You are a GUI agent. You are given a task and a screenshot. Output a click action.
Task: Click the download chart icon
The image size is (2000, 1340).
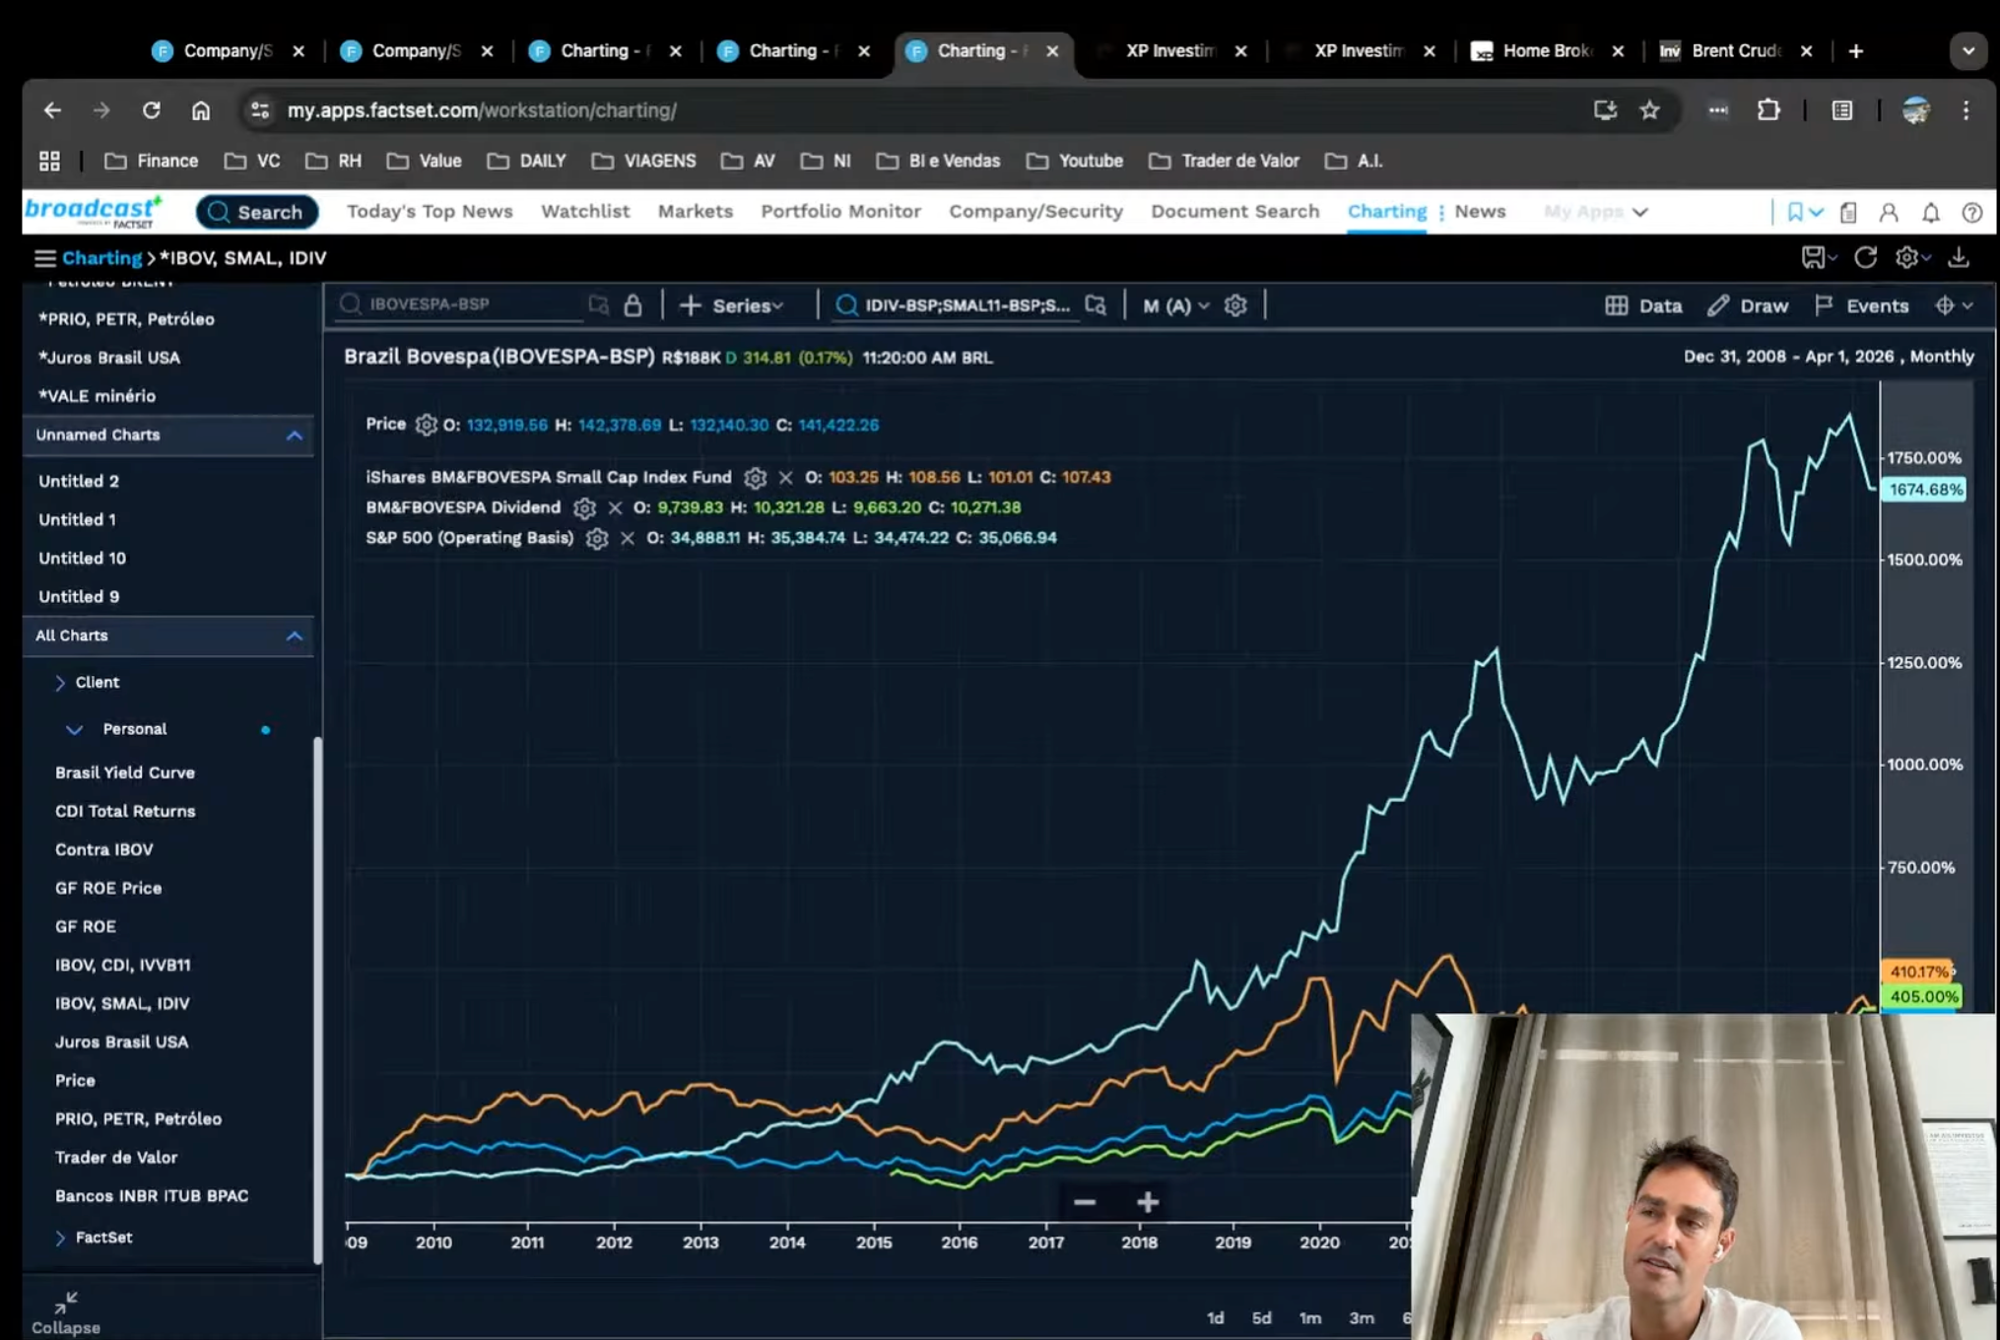[x=1958, y=258]
